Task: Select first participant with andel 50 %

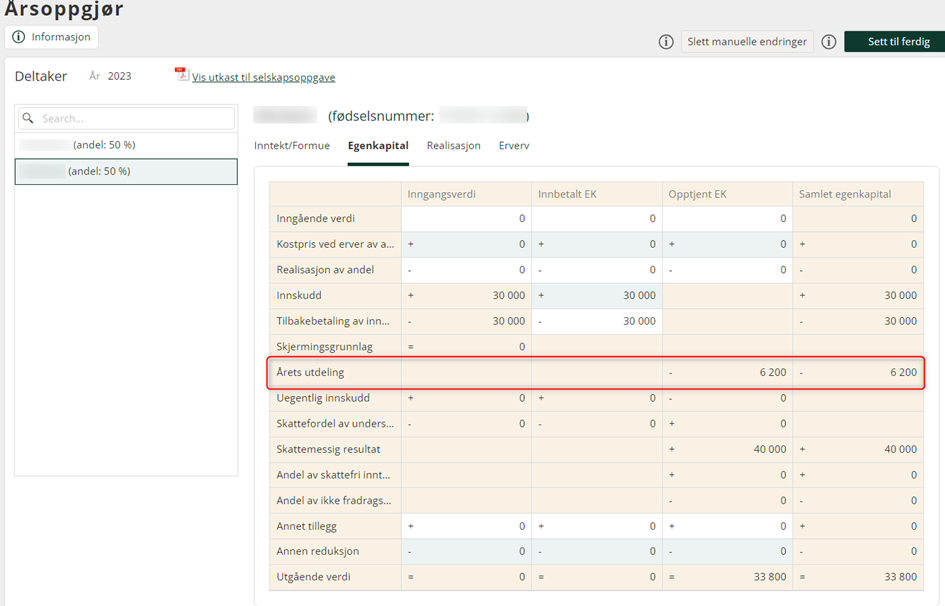Action: click(x=126, y=145)
